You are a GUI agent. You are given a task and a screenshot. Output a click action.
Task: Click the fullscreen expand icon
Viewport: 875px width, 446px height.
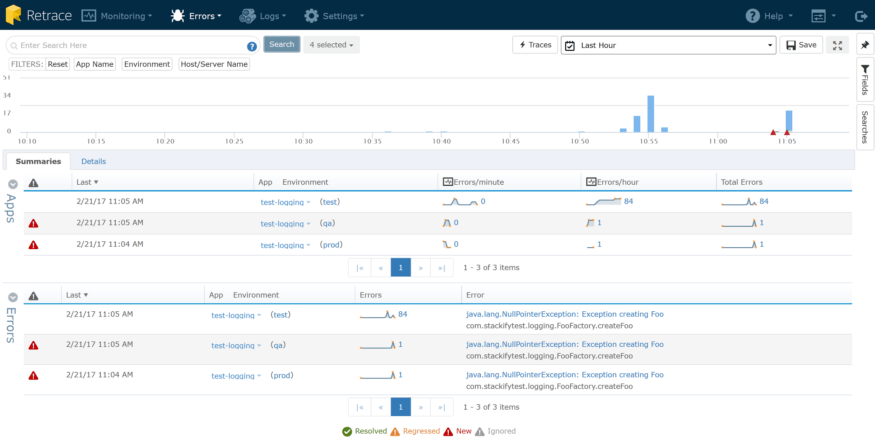837,45
